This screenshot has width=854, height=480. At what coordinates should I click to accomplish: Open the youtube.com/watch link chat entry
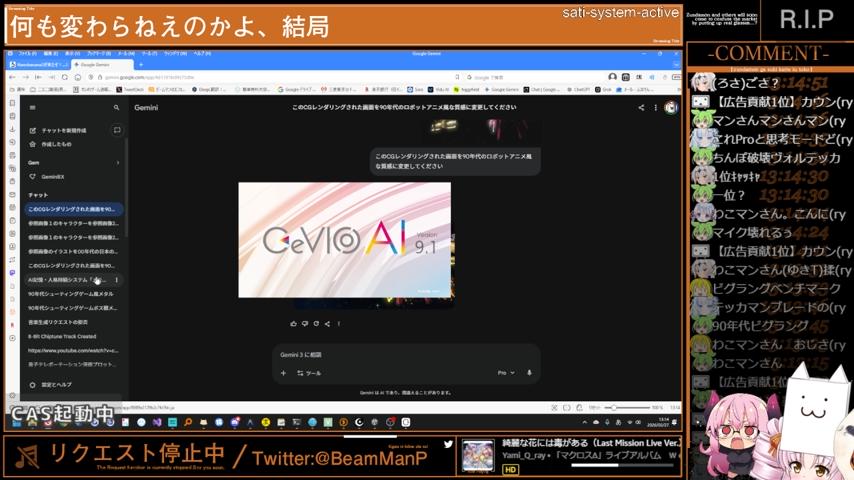73,351
